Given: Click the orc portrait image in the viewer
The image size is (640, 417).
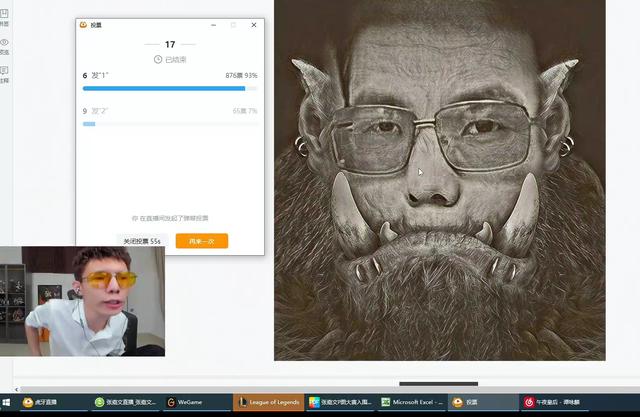Looking at the screenshot, I should [440, 180].
